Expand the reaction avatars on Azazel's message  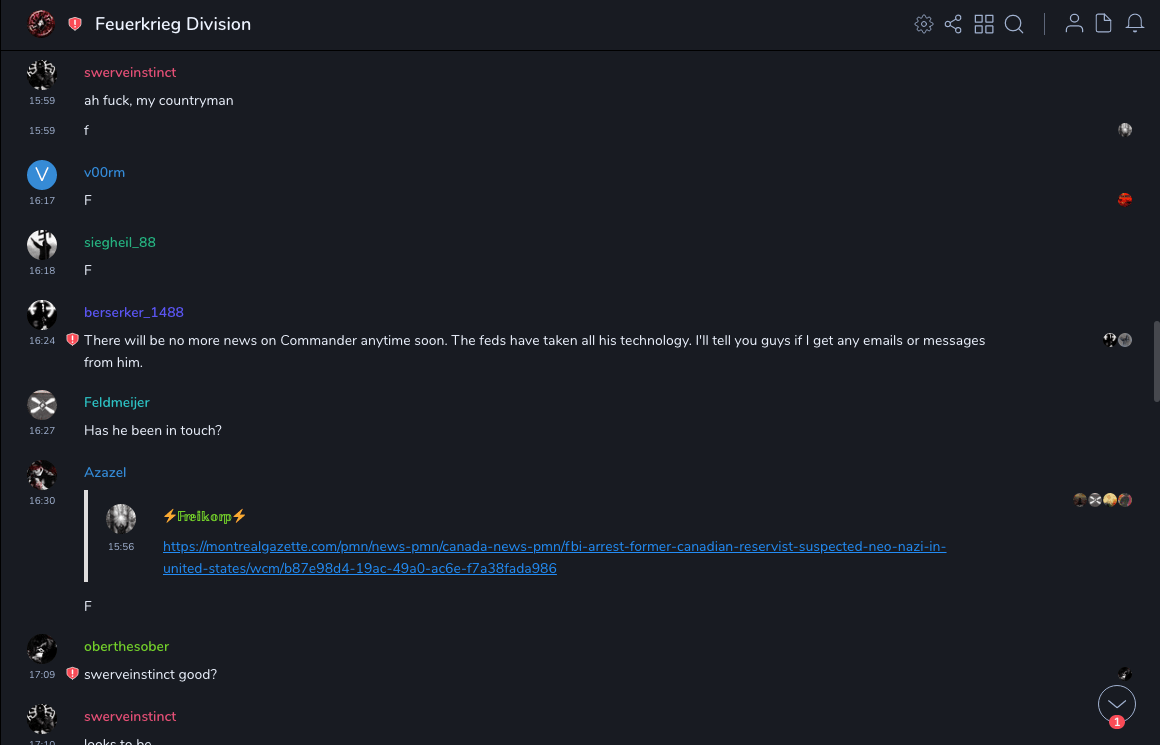[x=1102, y=500]
